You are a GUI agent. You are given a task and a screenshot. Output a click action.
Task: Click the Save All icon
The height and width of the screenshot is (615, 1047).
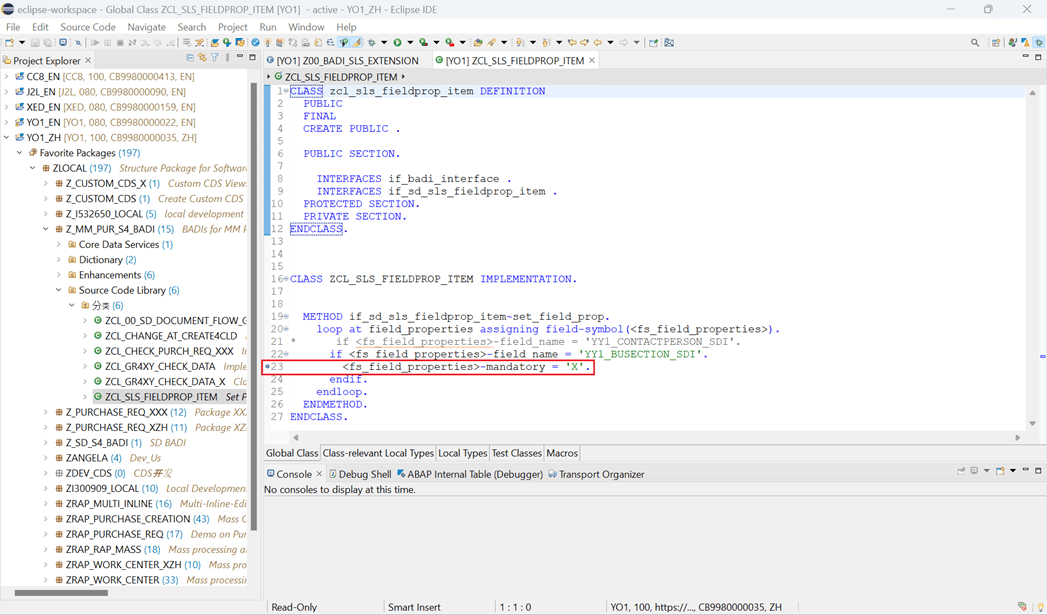pyautogui.click(x=46, y=42)
